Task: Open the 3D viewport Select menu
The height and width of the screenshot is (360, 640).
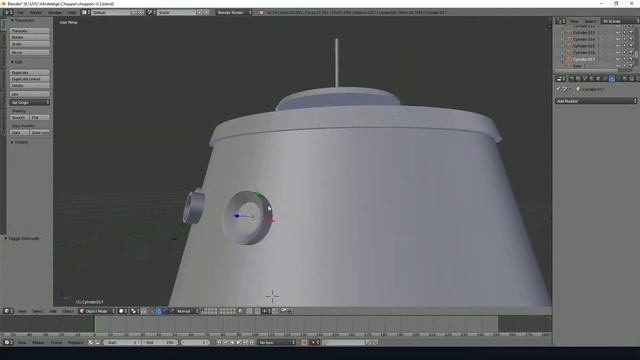Action: point(38,311)
